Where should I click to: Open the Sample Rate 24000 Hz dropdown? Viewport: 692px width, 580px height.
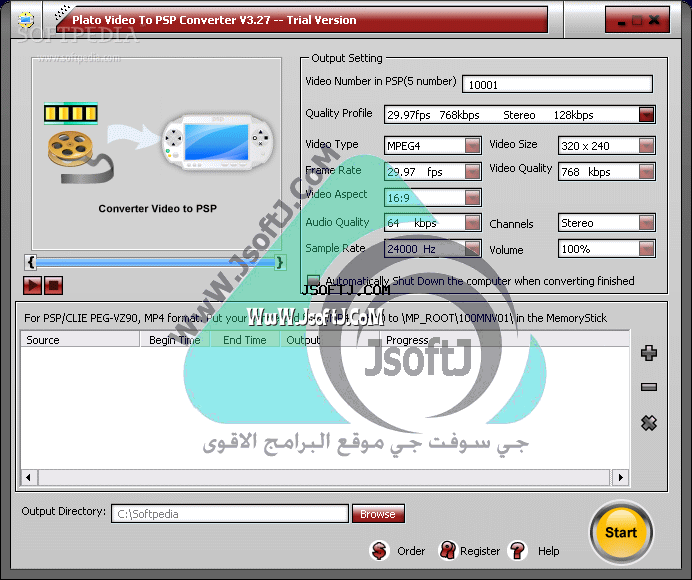click(472, 249)
